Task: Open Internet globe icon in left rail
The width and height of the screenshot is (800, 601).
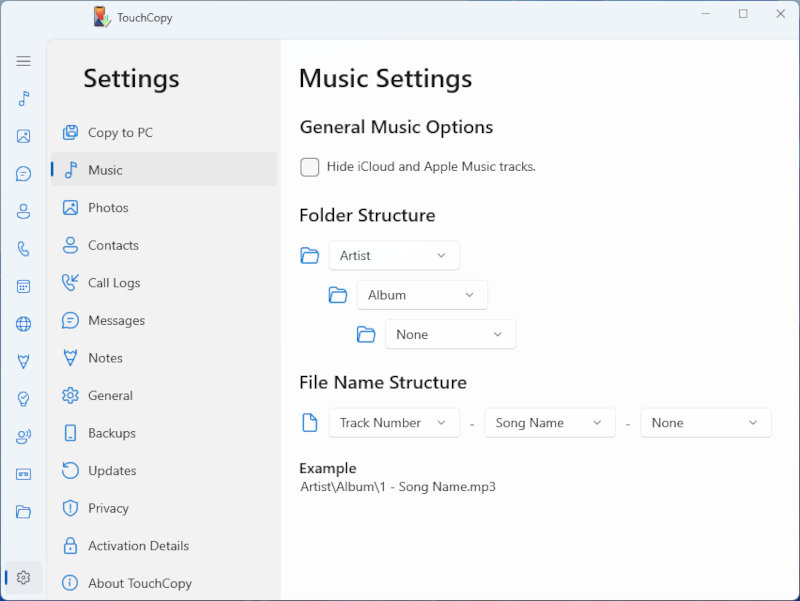Action: (23, 324)
